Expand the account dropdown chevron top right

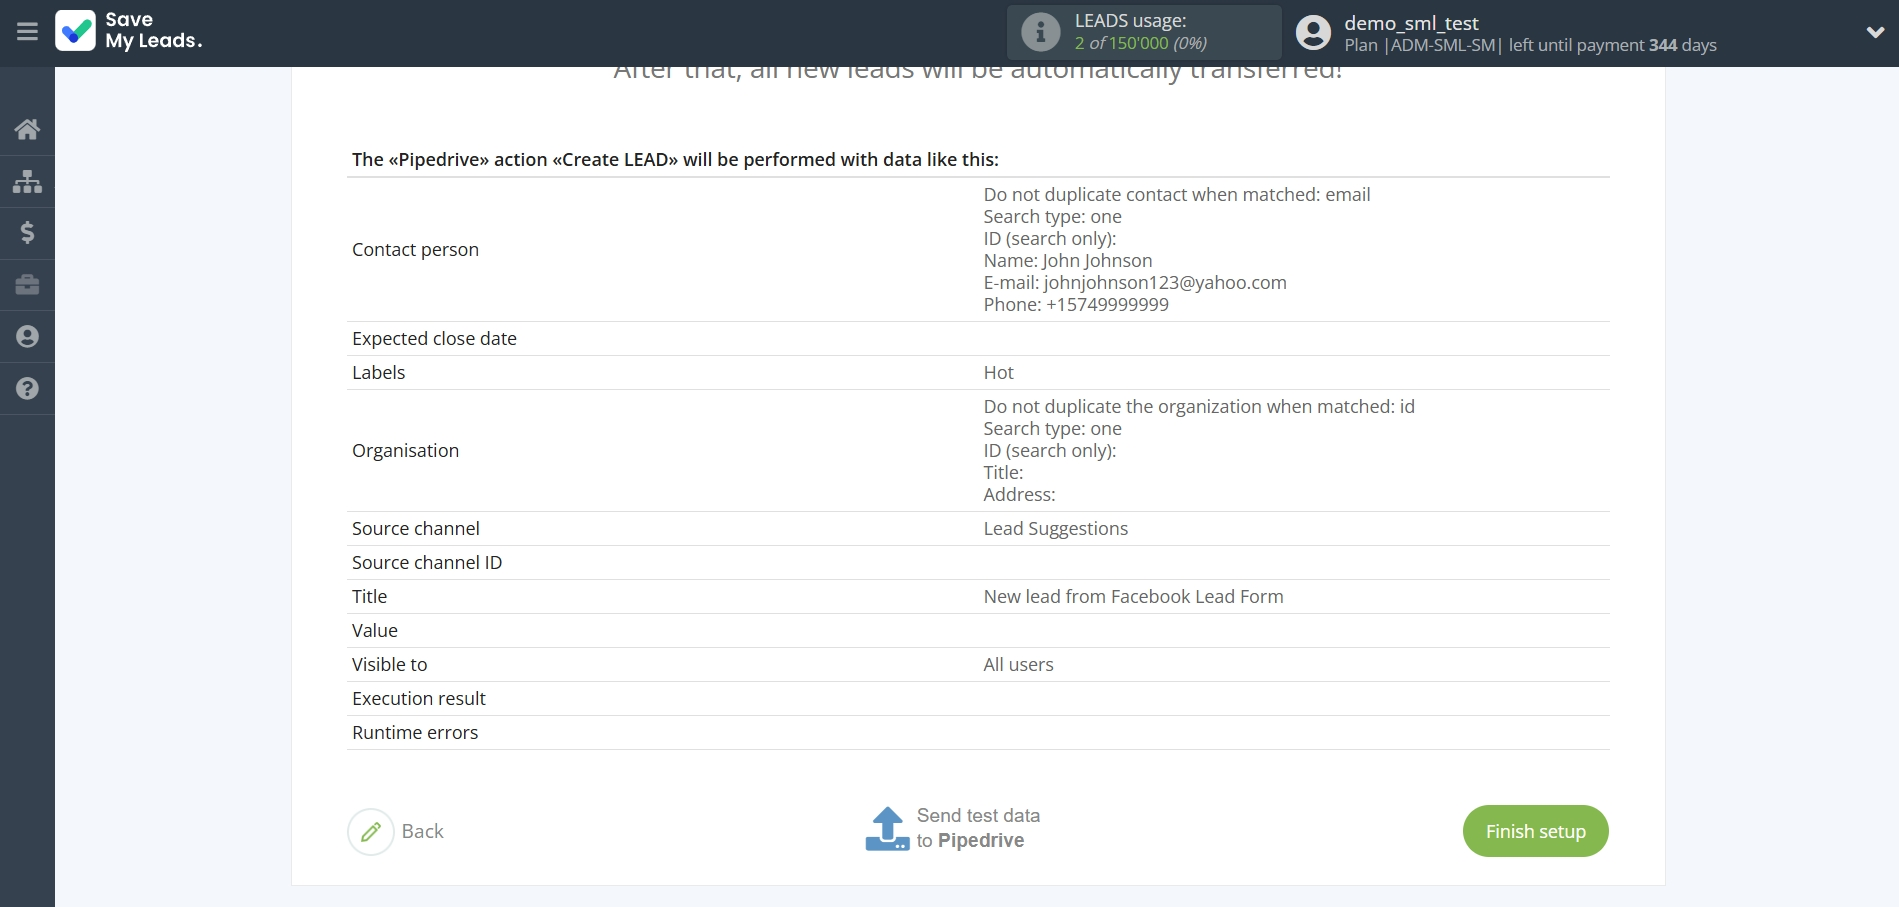(1876, 31)
